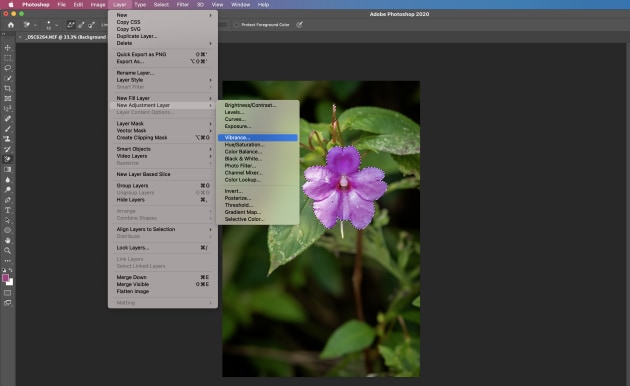Choose Sampling: Once icon in options bar
Screen dimensions: 630x386
click(x=81, y=25)
